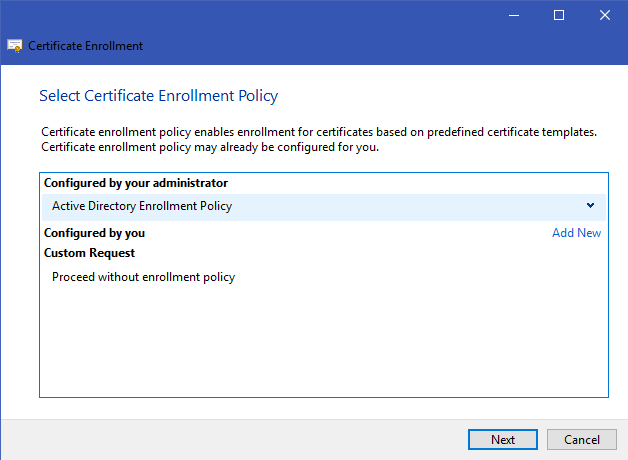
Task: Expand the Active Directory Enrollment Policy chevron
Action: click(590, 205)
